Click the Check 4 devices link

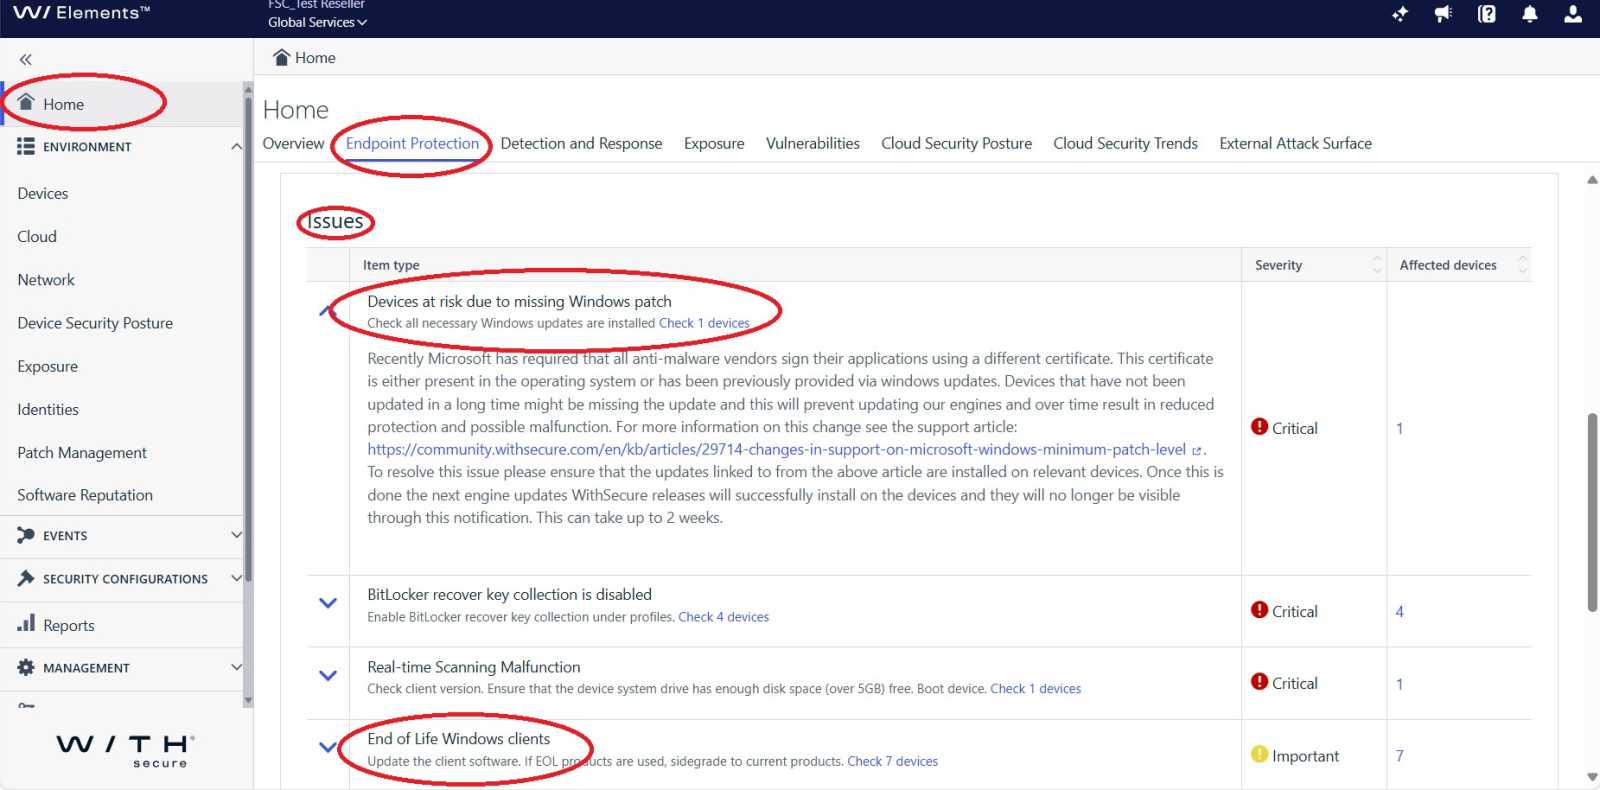723,617
